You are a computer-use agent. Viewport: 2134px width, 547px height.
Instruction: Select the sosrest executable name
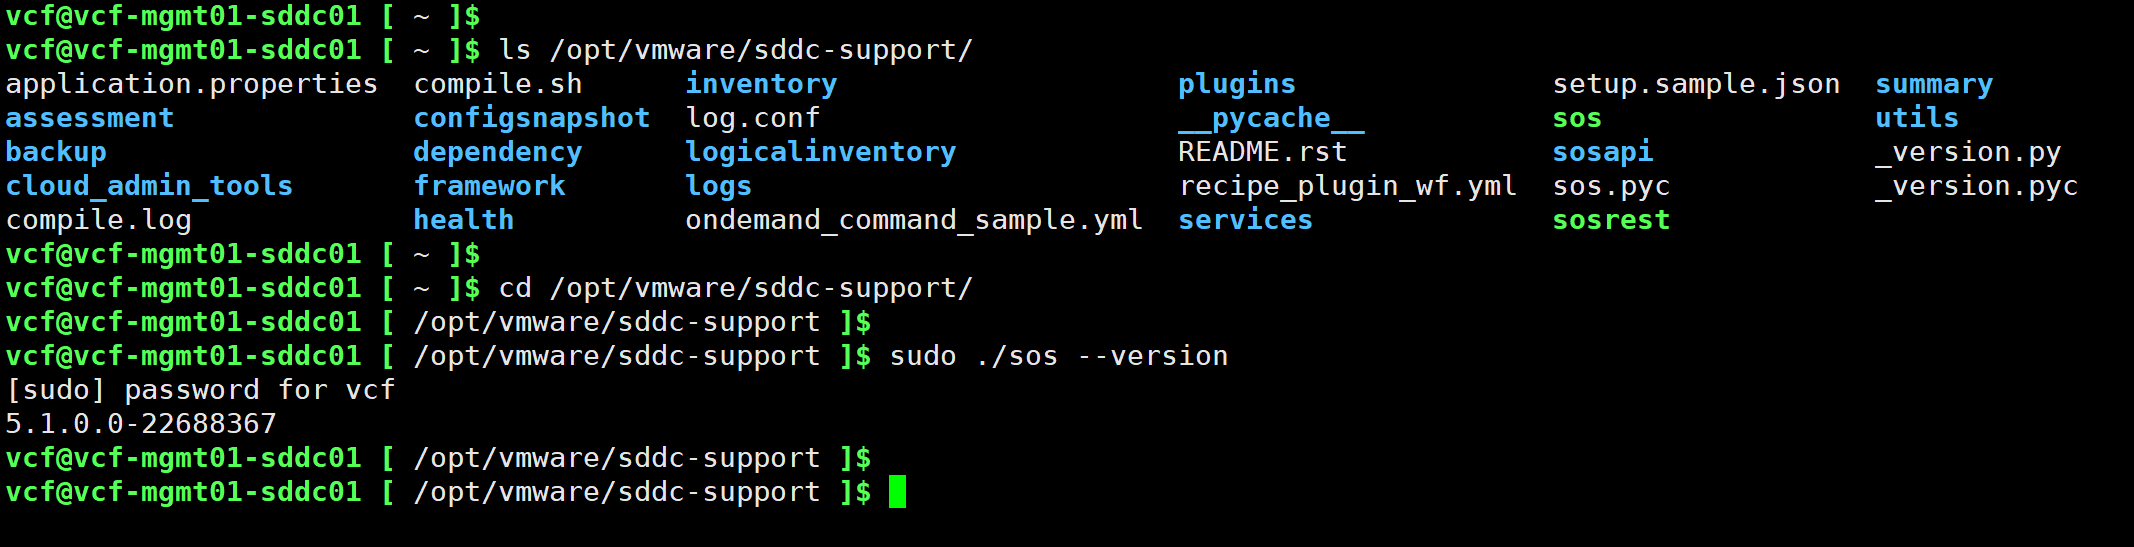pos(1611,220)
